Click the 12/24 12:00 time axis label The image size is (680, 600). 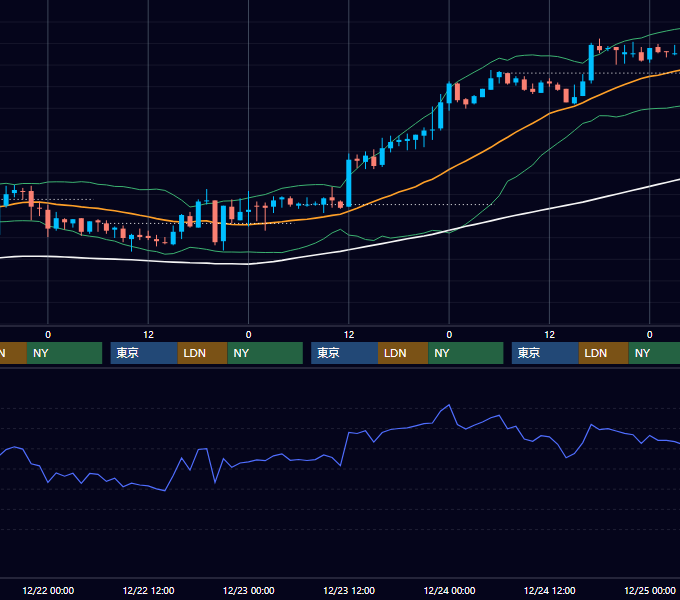[549, 590]
